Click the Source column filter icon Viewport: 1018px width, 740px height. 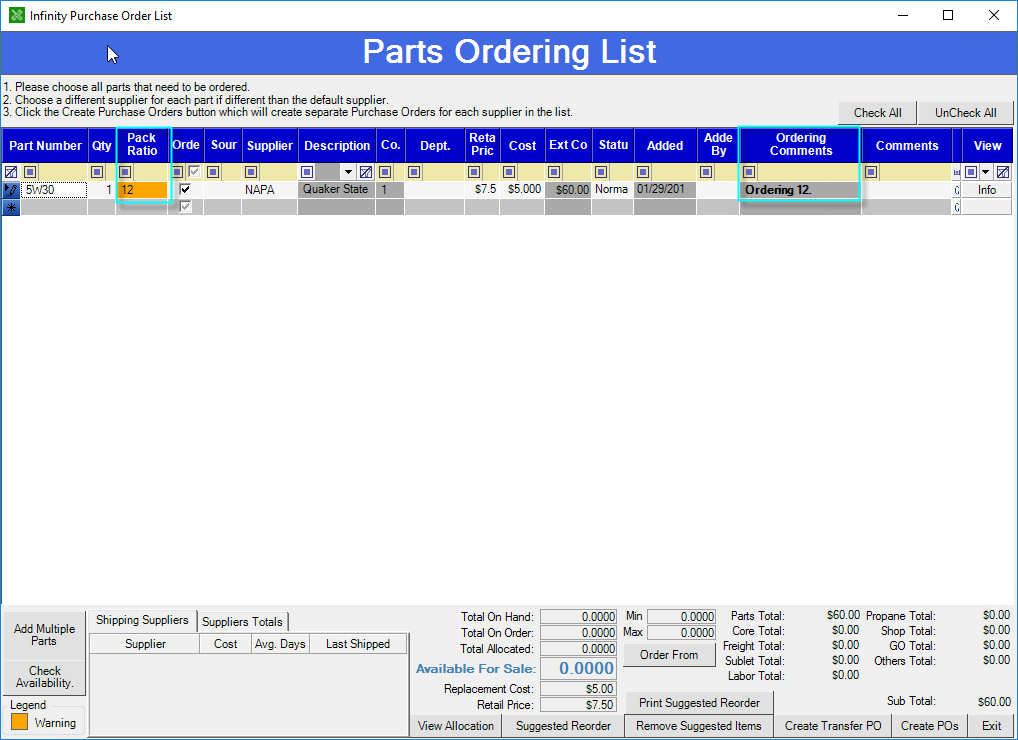coord(213,172)
